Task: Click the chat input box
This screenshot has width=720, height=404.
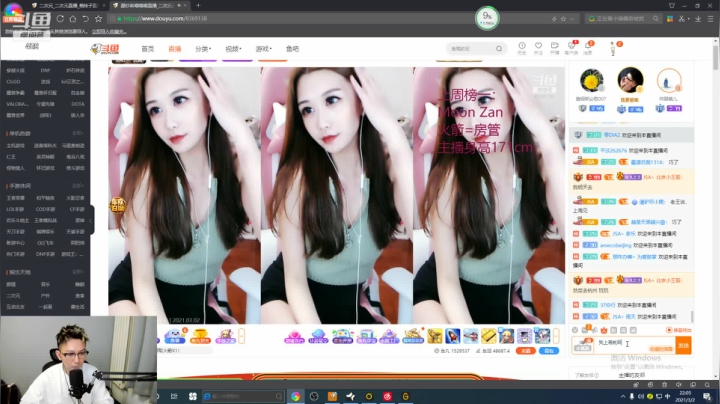Action: click(635, 345)
